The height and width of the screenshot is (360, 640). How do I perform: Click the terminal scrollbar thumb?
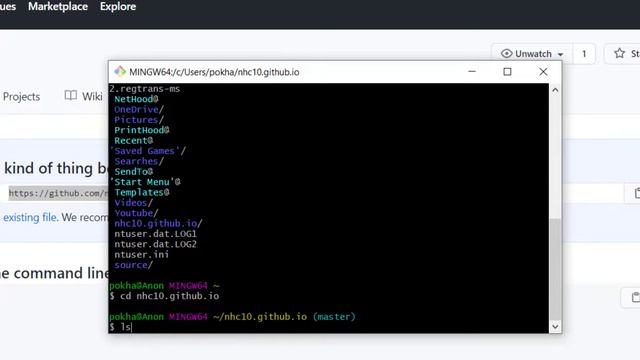555,269
